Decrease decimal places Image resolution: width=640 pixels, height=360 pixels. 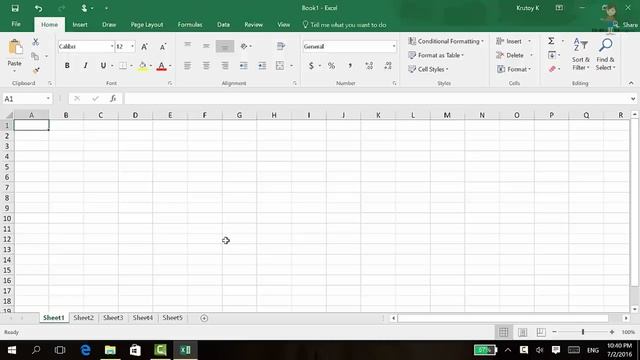click(388, 66)
